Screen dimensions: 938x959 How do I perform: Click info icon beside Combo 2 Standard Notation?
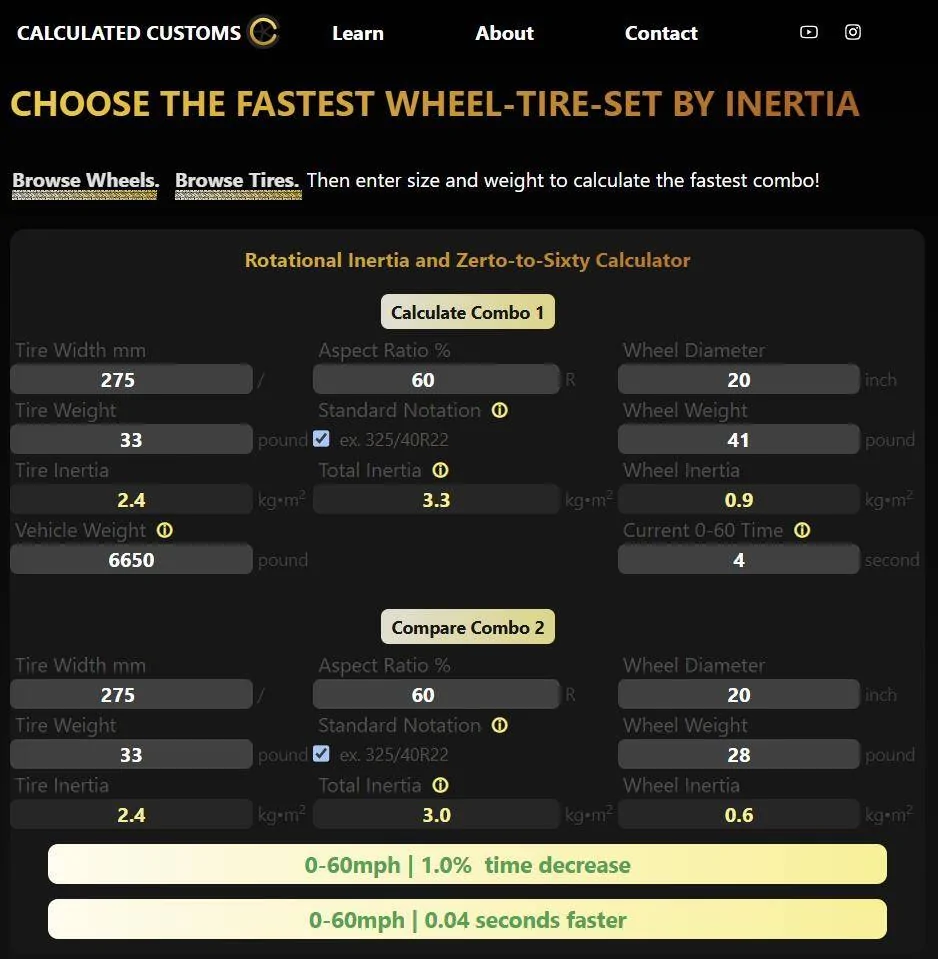tap(500, 725)
